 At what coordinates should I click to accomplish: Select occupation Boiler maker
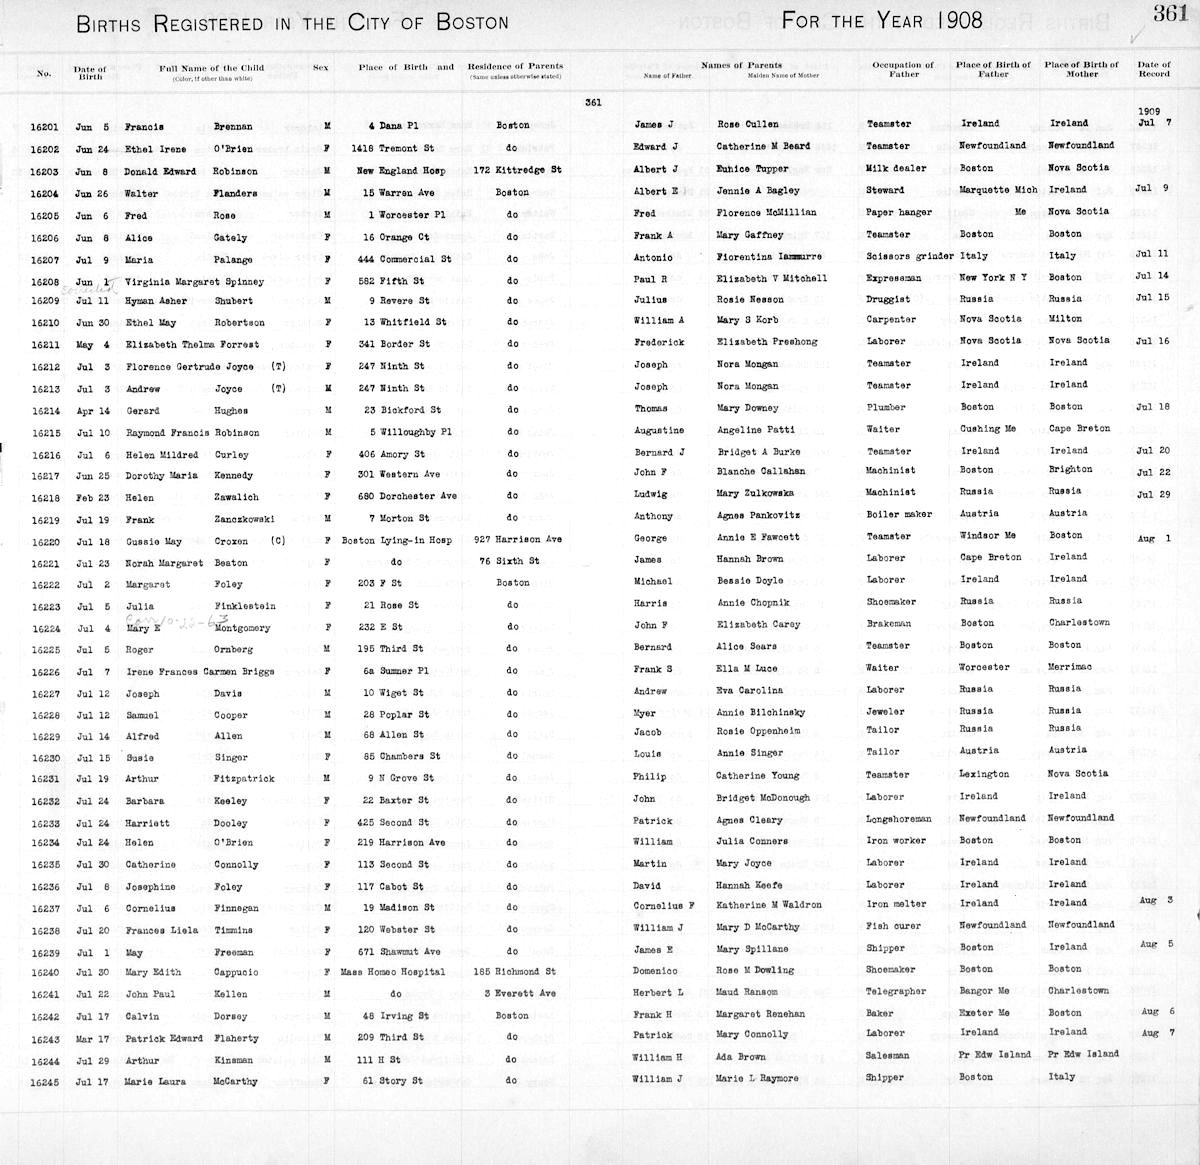899,515
